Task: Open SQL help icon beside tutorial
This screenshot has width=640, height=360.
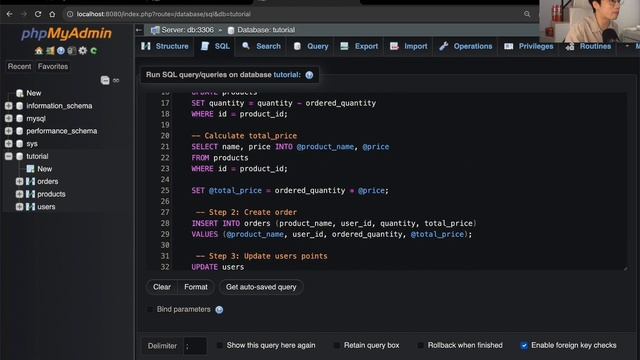Action: [309, 75]
